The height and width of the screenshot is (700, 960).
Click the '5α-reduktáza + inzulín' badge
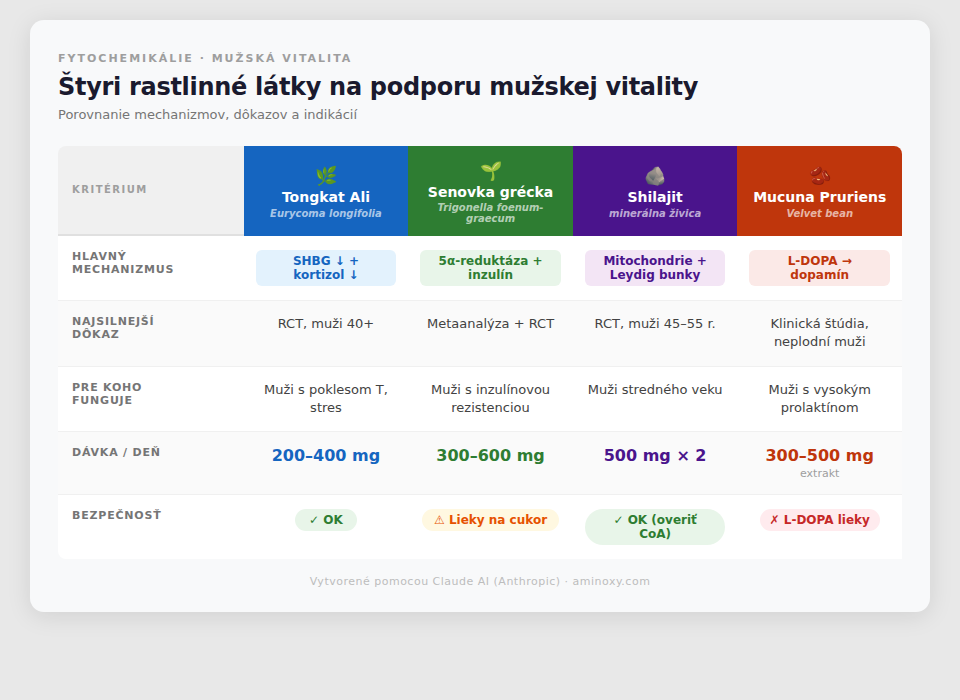(x=490, y=268)
